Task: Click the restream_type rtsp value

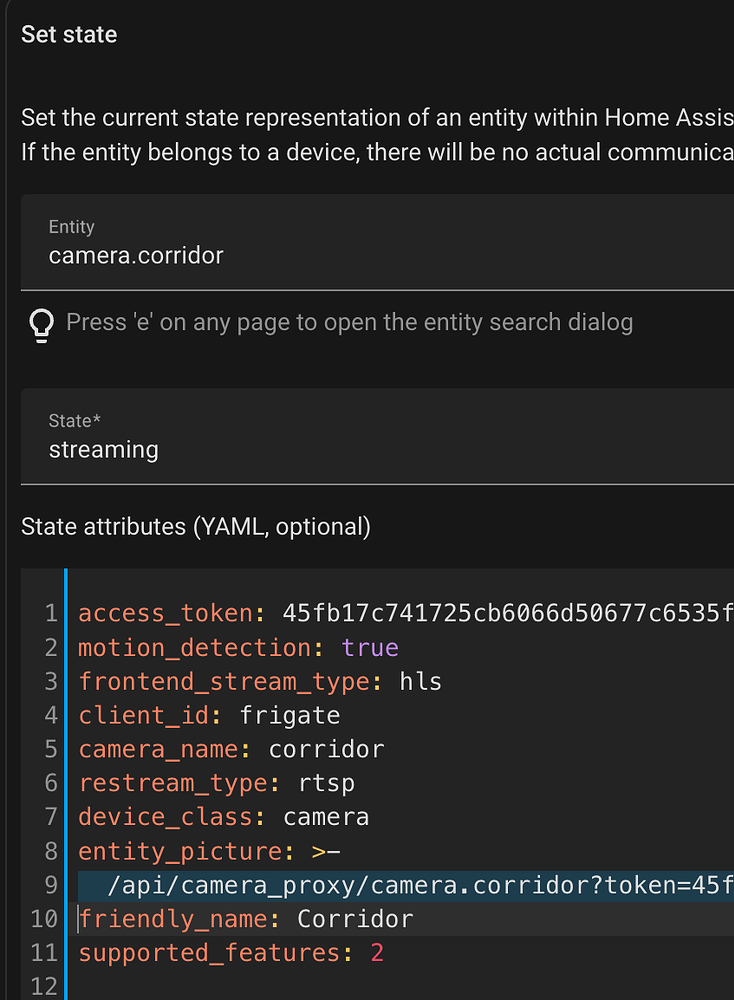Action: pyautogui.click(x=327, y=784)
